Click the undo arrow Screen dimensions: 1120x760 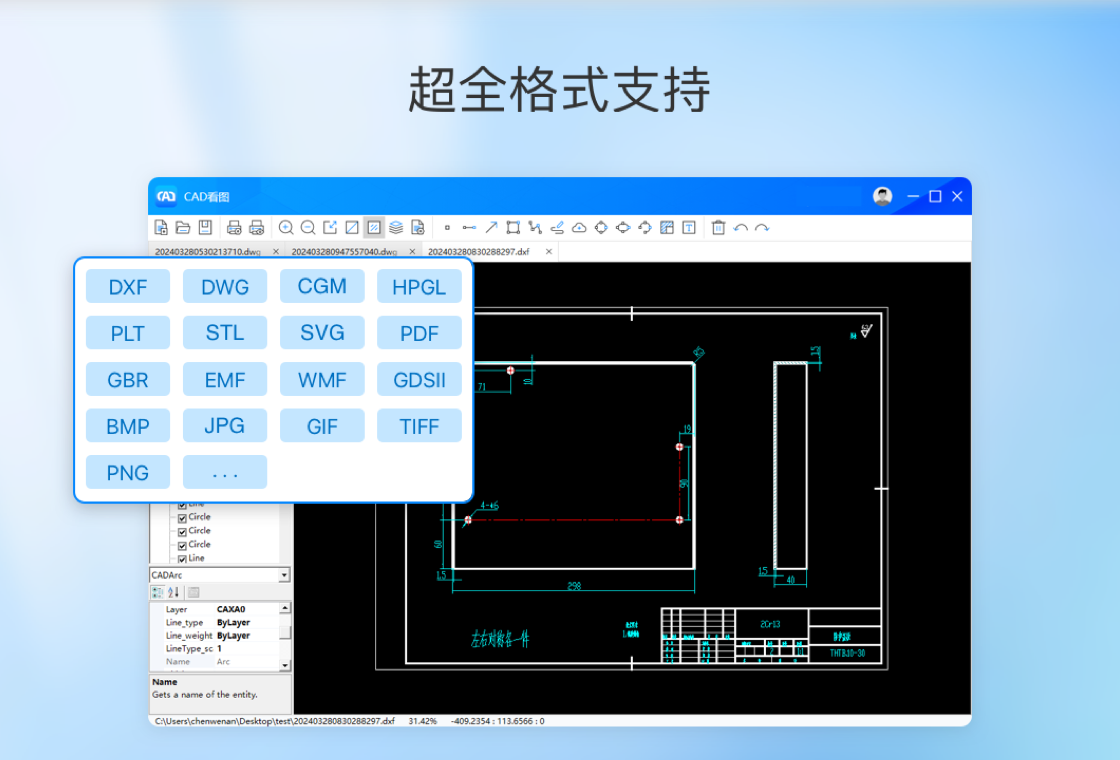pos(741,228)
